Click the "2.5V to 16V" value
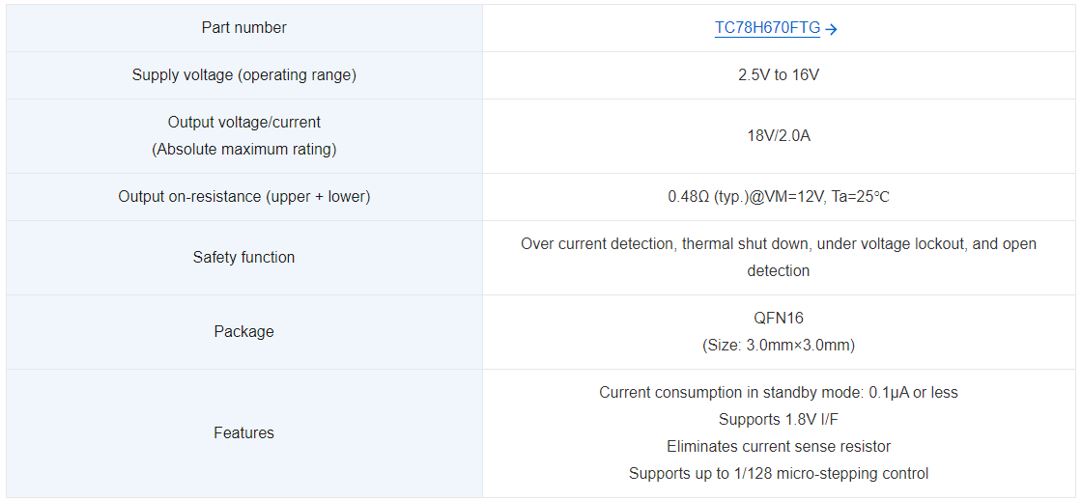Image resolution: width=1083 pixels, height=504 pixels. click(779, 75)
